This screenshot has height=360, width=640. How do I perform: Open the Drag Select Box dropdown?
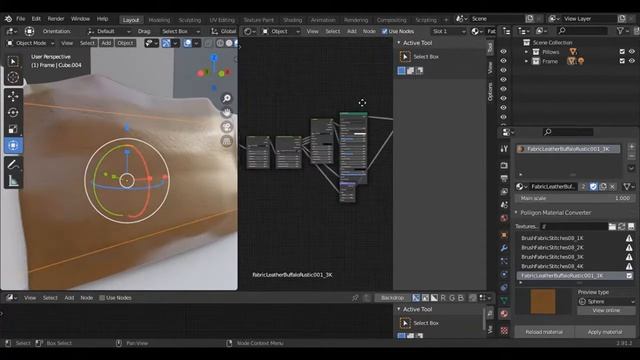coord(180,31)
